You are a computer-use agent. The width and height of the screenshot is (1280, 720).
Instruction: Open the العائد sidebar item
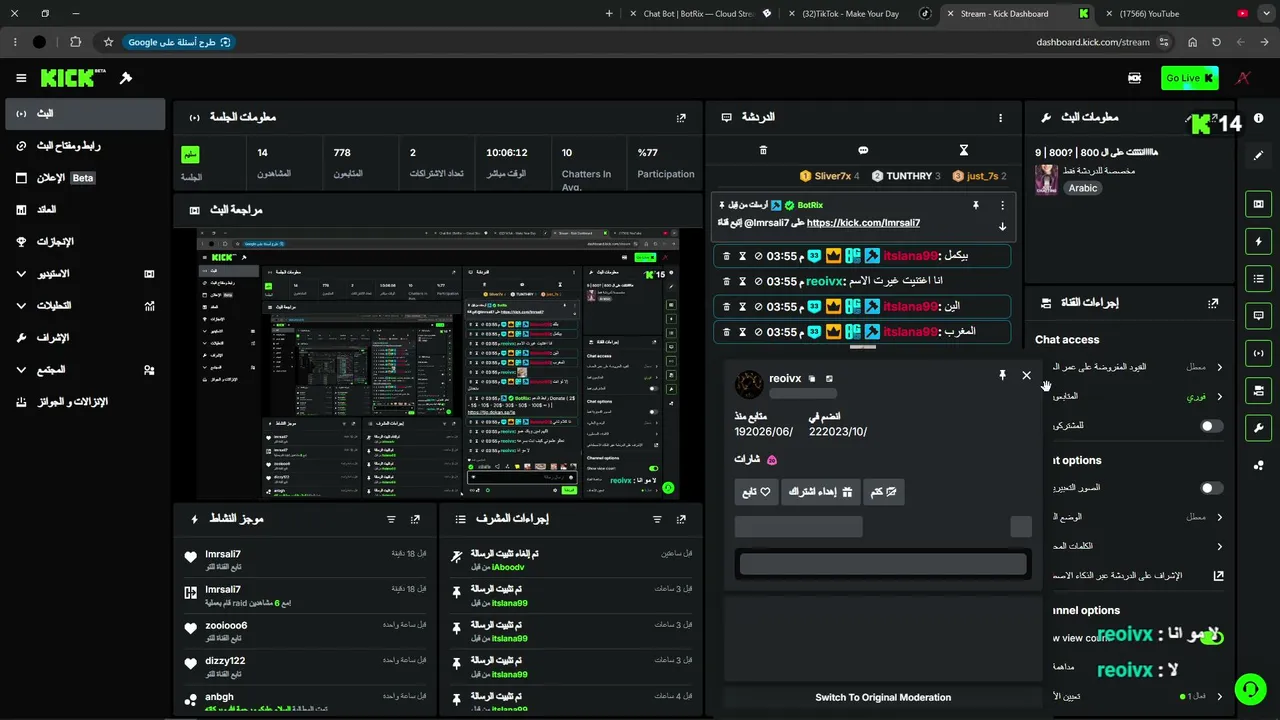point(85,210)
